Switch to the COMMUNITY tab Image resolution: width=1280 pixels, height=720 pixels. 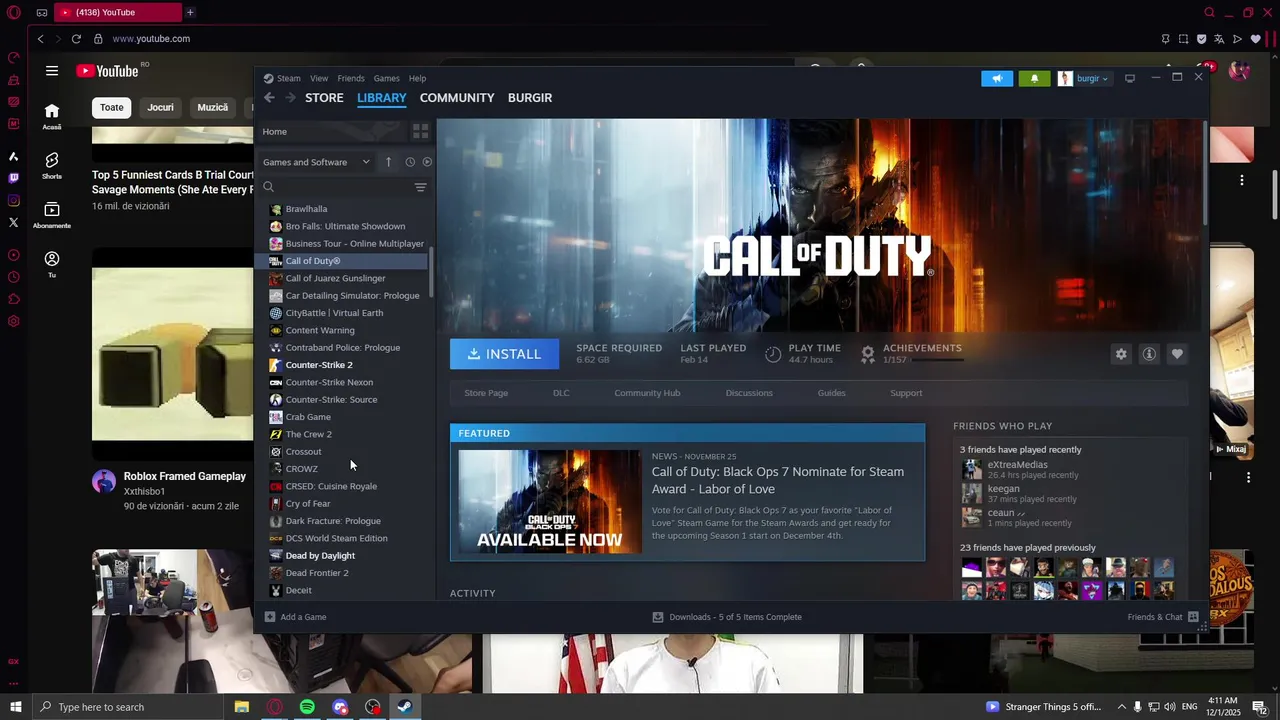(x=457, y=97)
